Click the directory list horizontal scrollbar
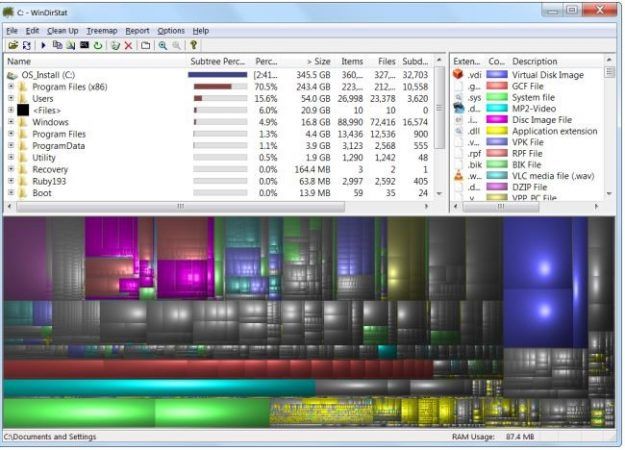This screenshot has height=450, width=625. (180, 206)
